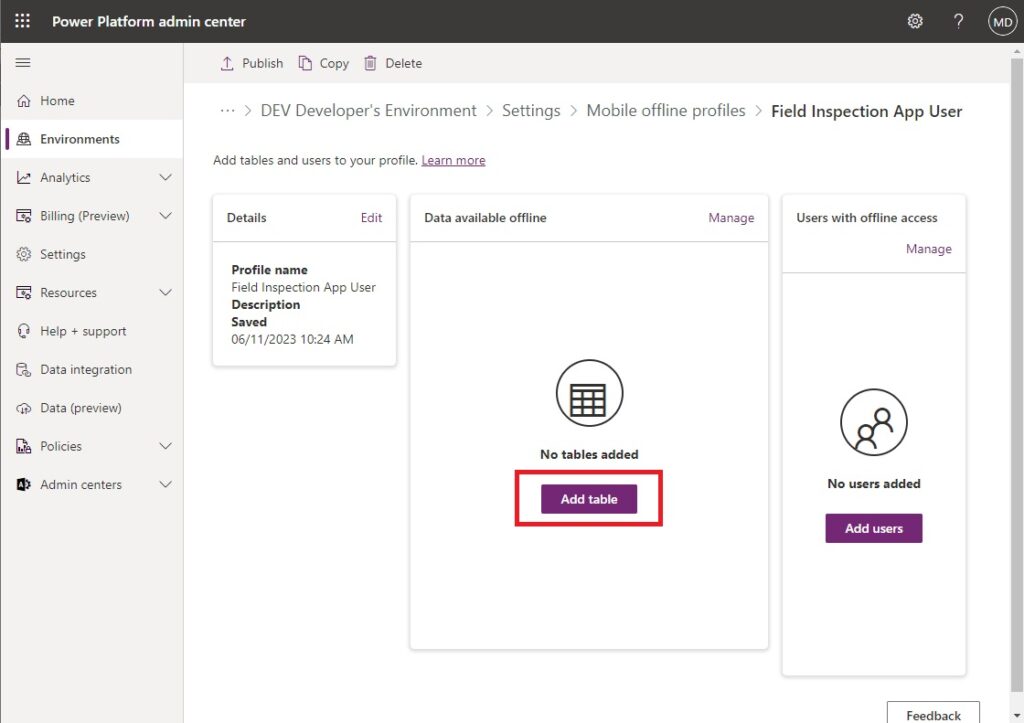The image size is (1024, 723).
Task: Open the MD account avatar
Action: [x=1001, y=20]
